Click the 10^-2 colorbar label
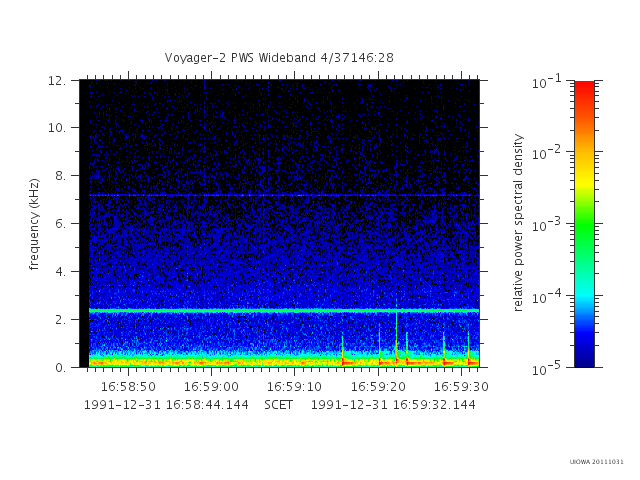640x480 pixels. 547,153
